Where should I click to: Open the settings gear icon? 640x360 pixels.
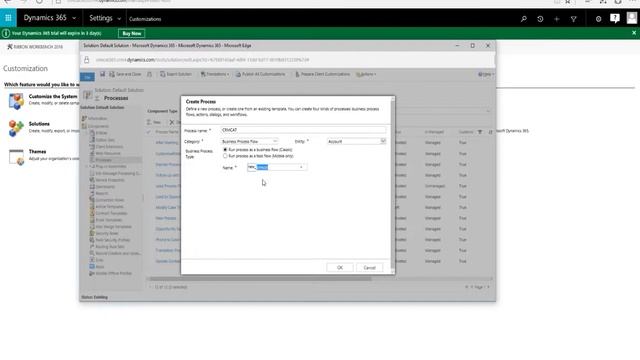pyautogui.click(x=598, y=19)
